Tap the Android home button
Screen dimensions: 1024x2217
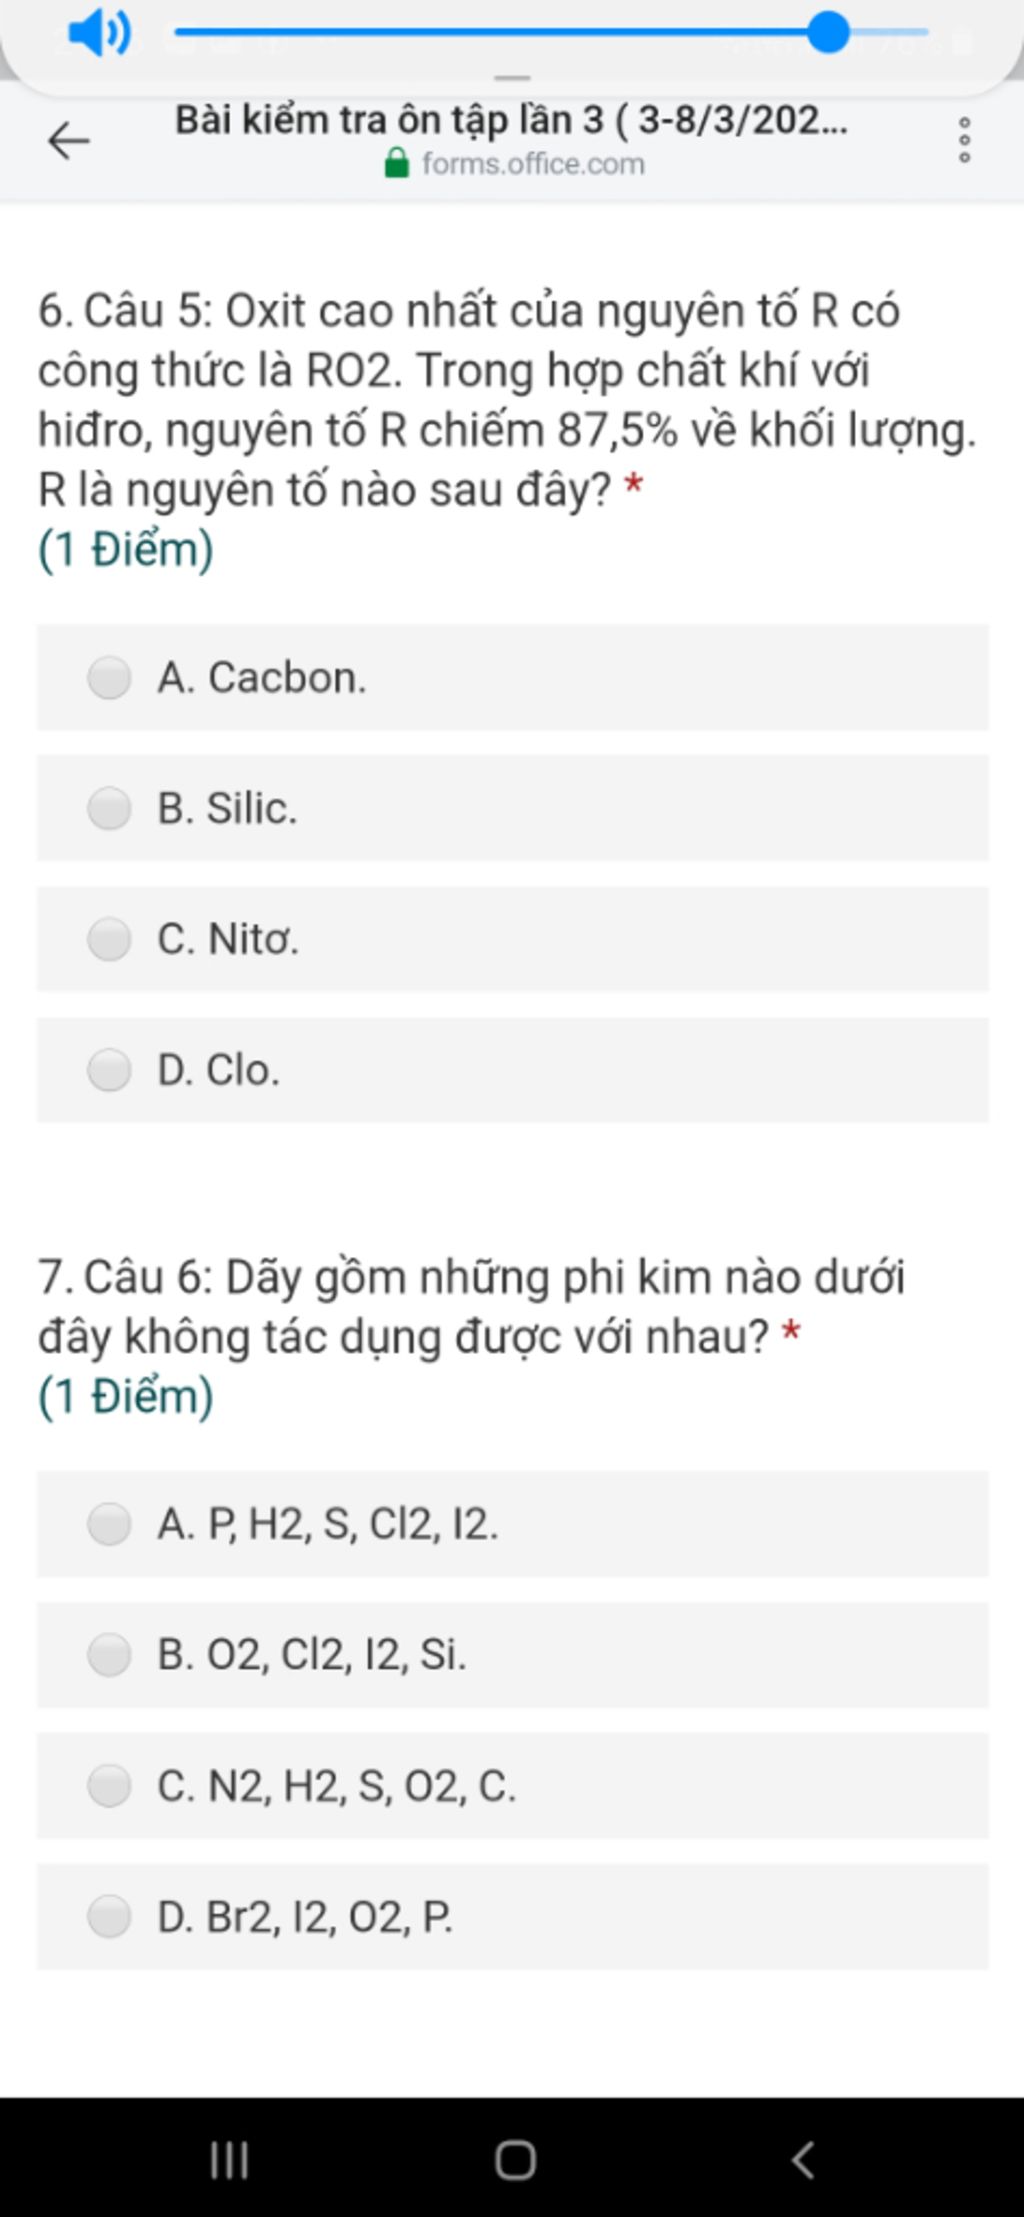(516, 2160)
